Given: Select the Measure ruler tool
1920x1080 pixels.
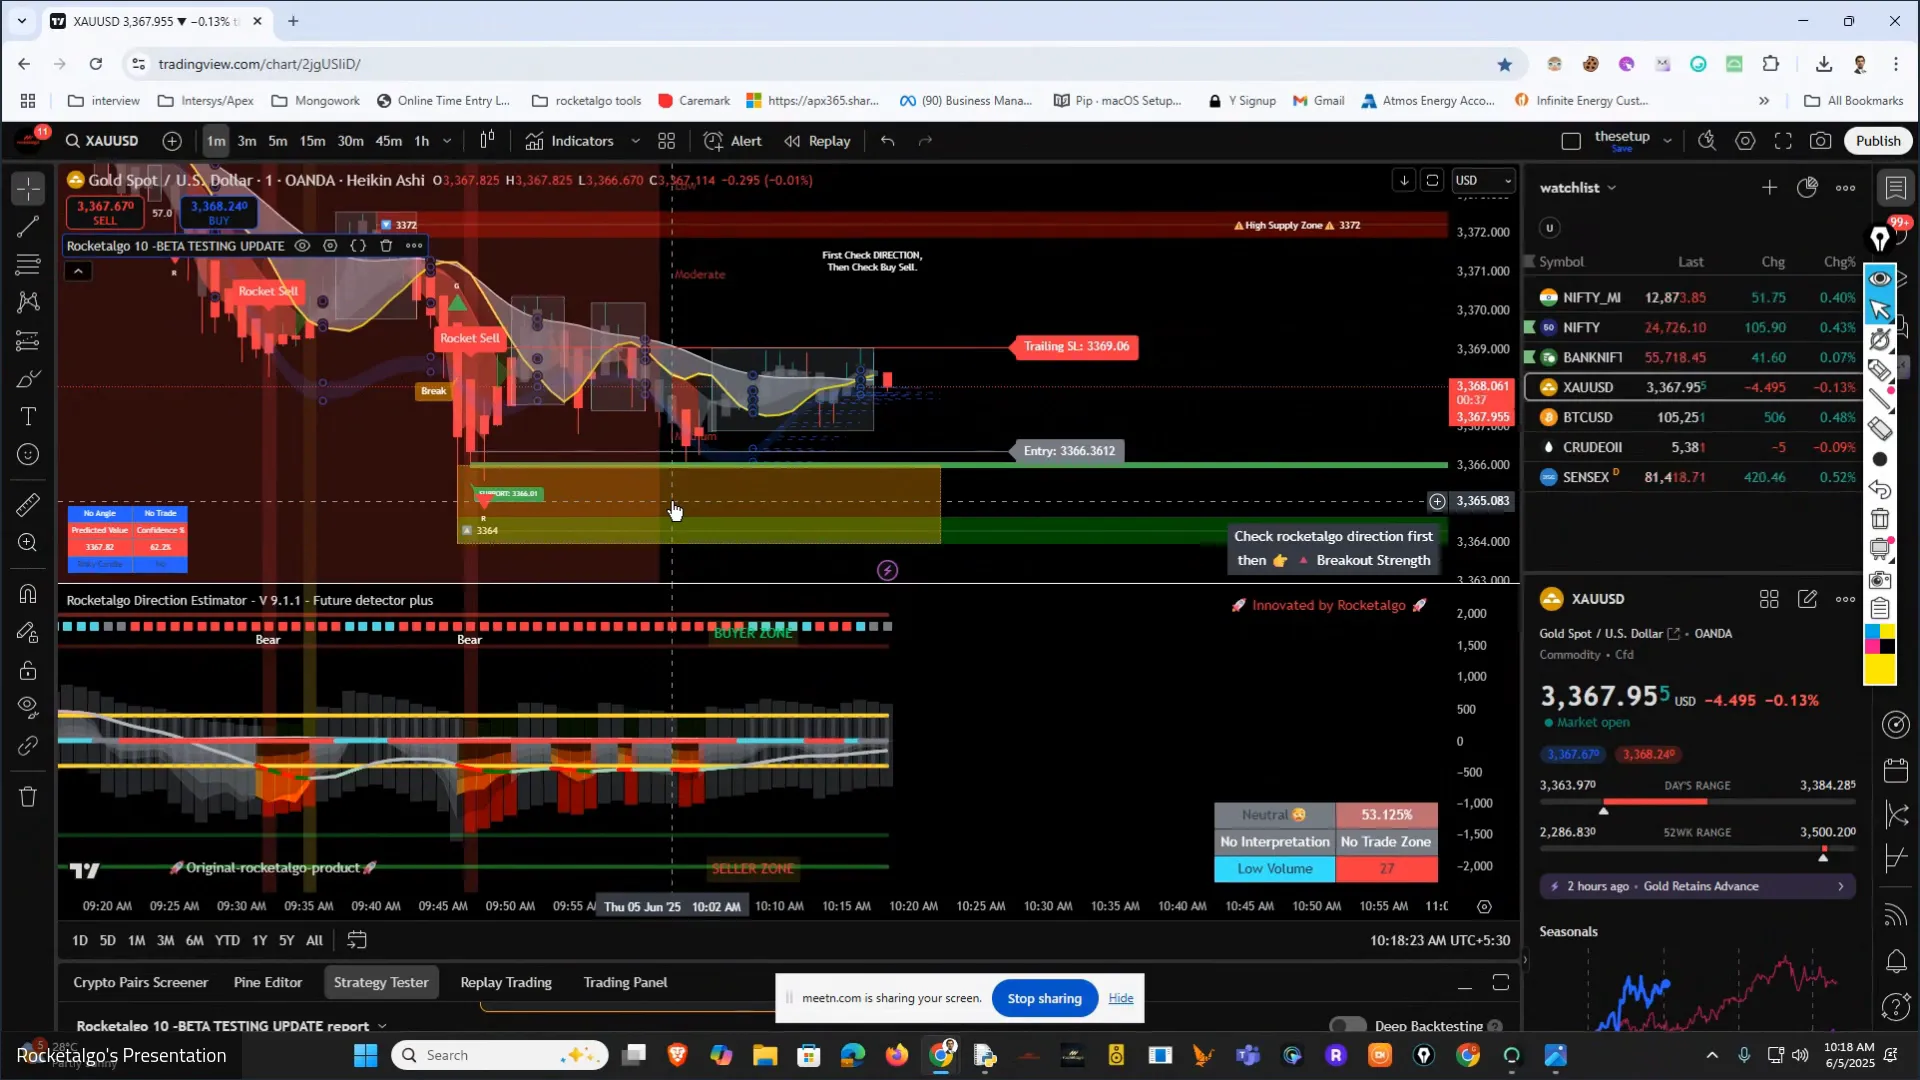Looking at the screenshot, I should pos(28,505).
